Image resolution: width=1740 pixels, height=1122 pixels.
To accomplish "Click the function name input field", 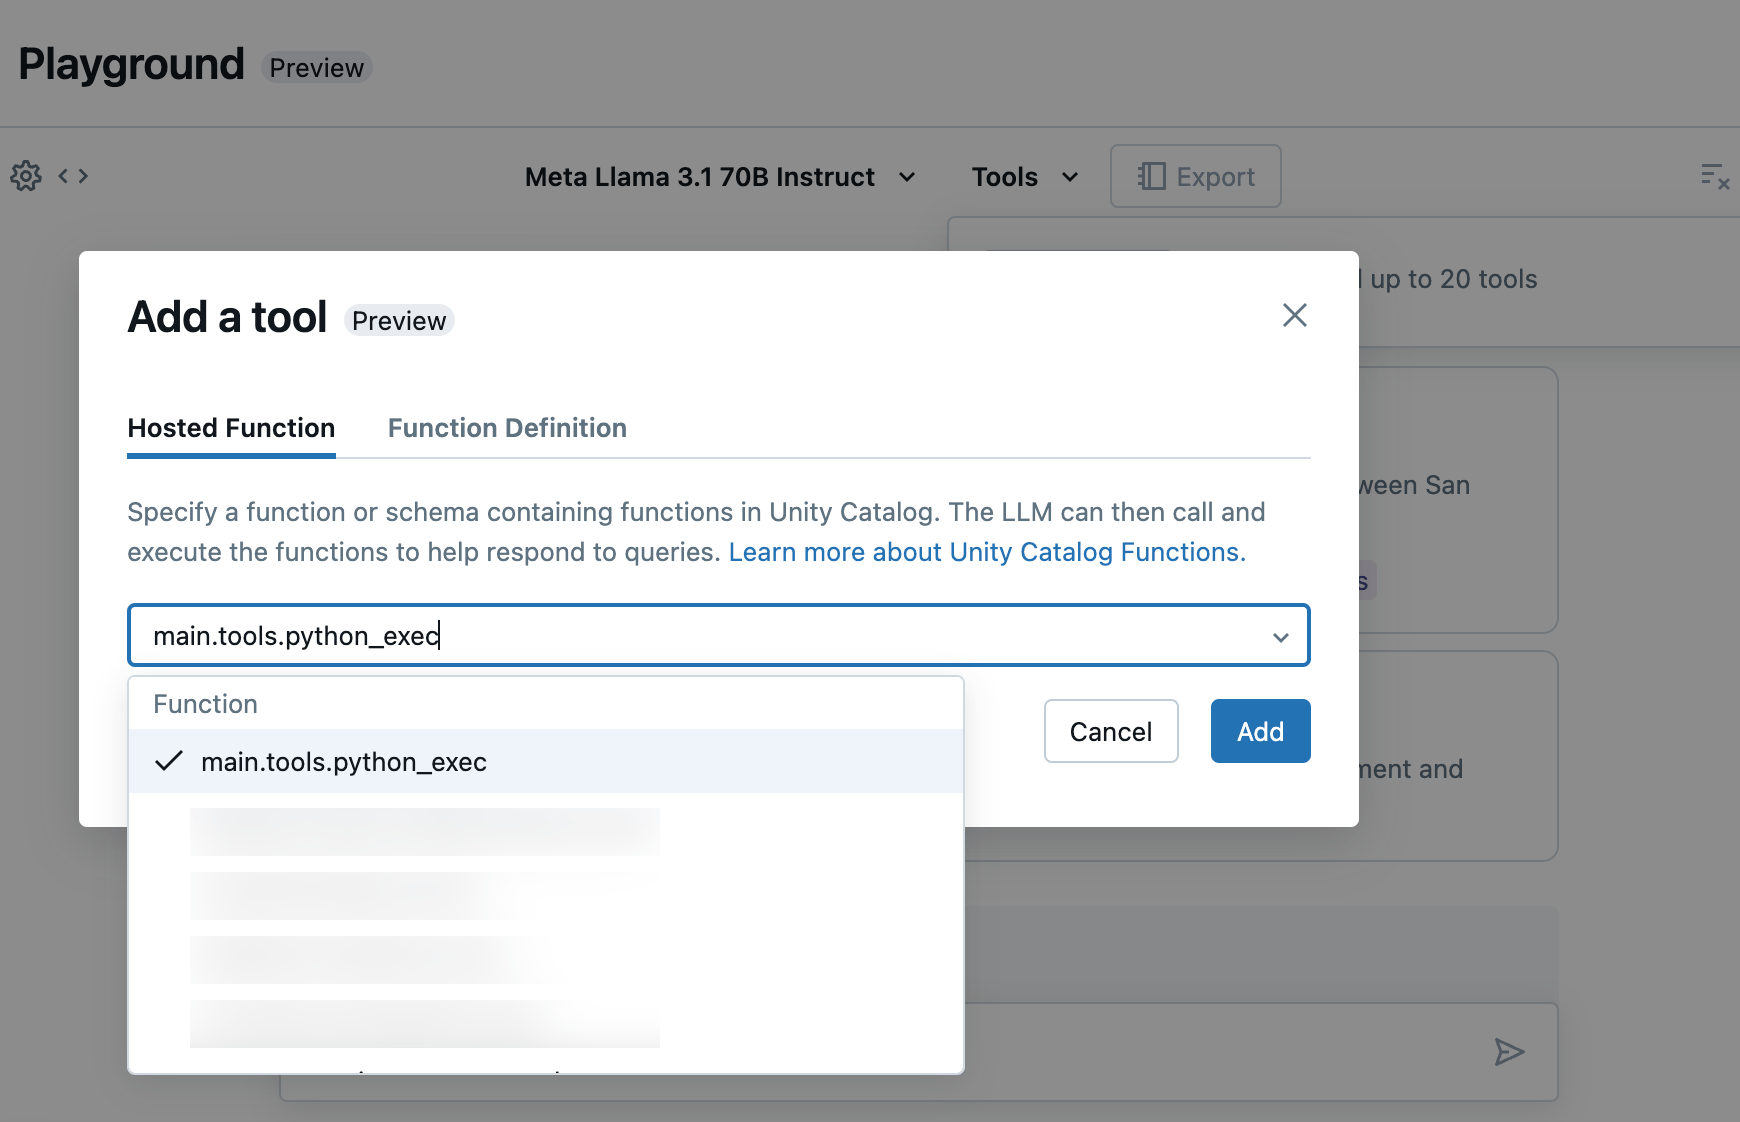I will [x=700, y=636].
